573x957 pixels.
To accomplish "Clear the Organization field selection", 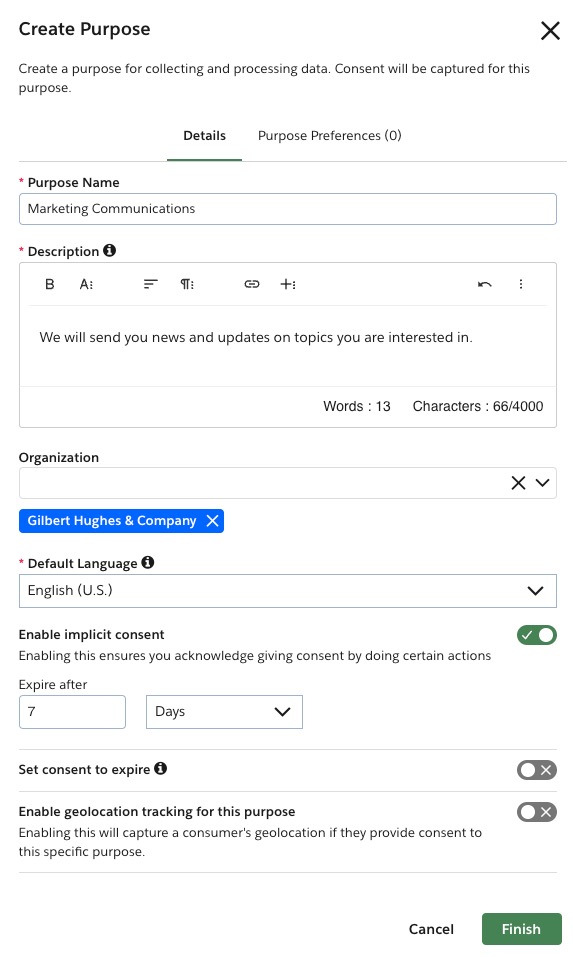I will pyautogui.click(x=518, y=483).
